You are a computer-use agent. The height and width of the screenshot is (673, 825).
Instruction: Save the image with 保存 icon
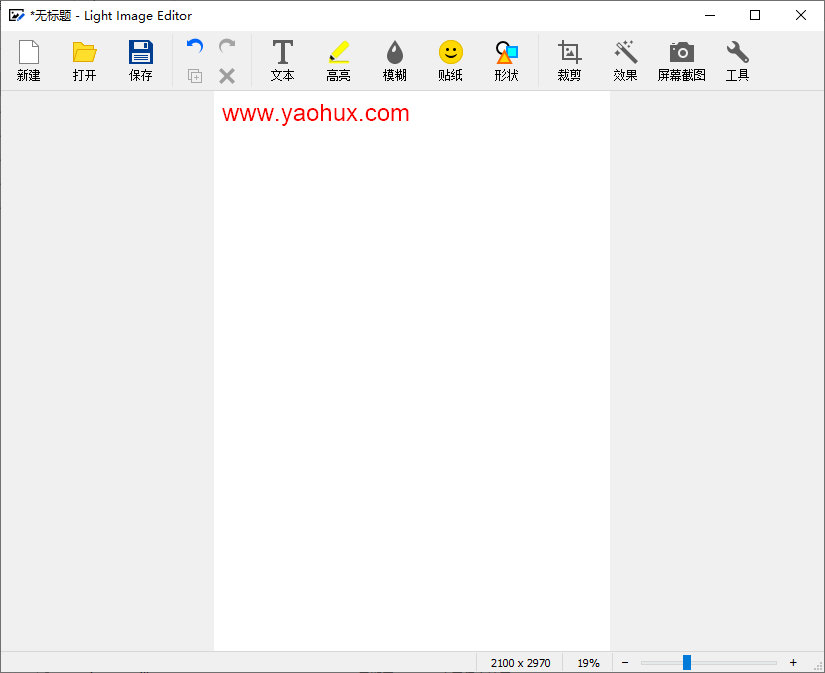141,60
